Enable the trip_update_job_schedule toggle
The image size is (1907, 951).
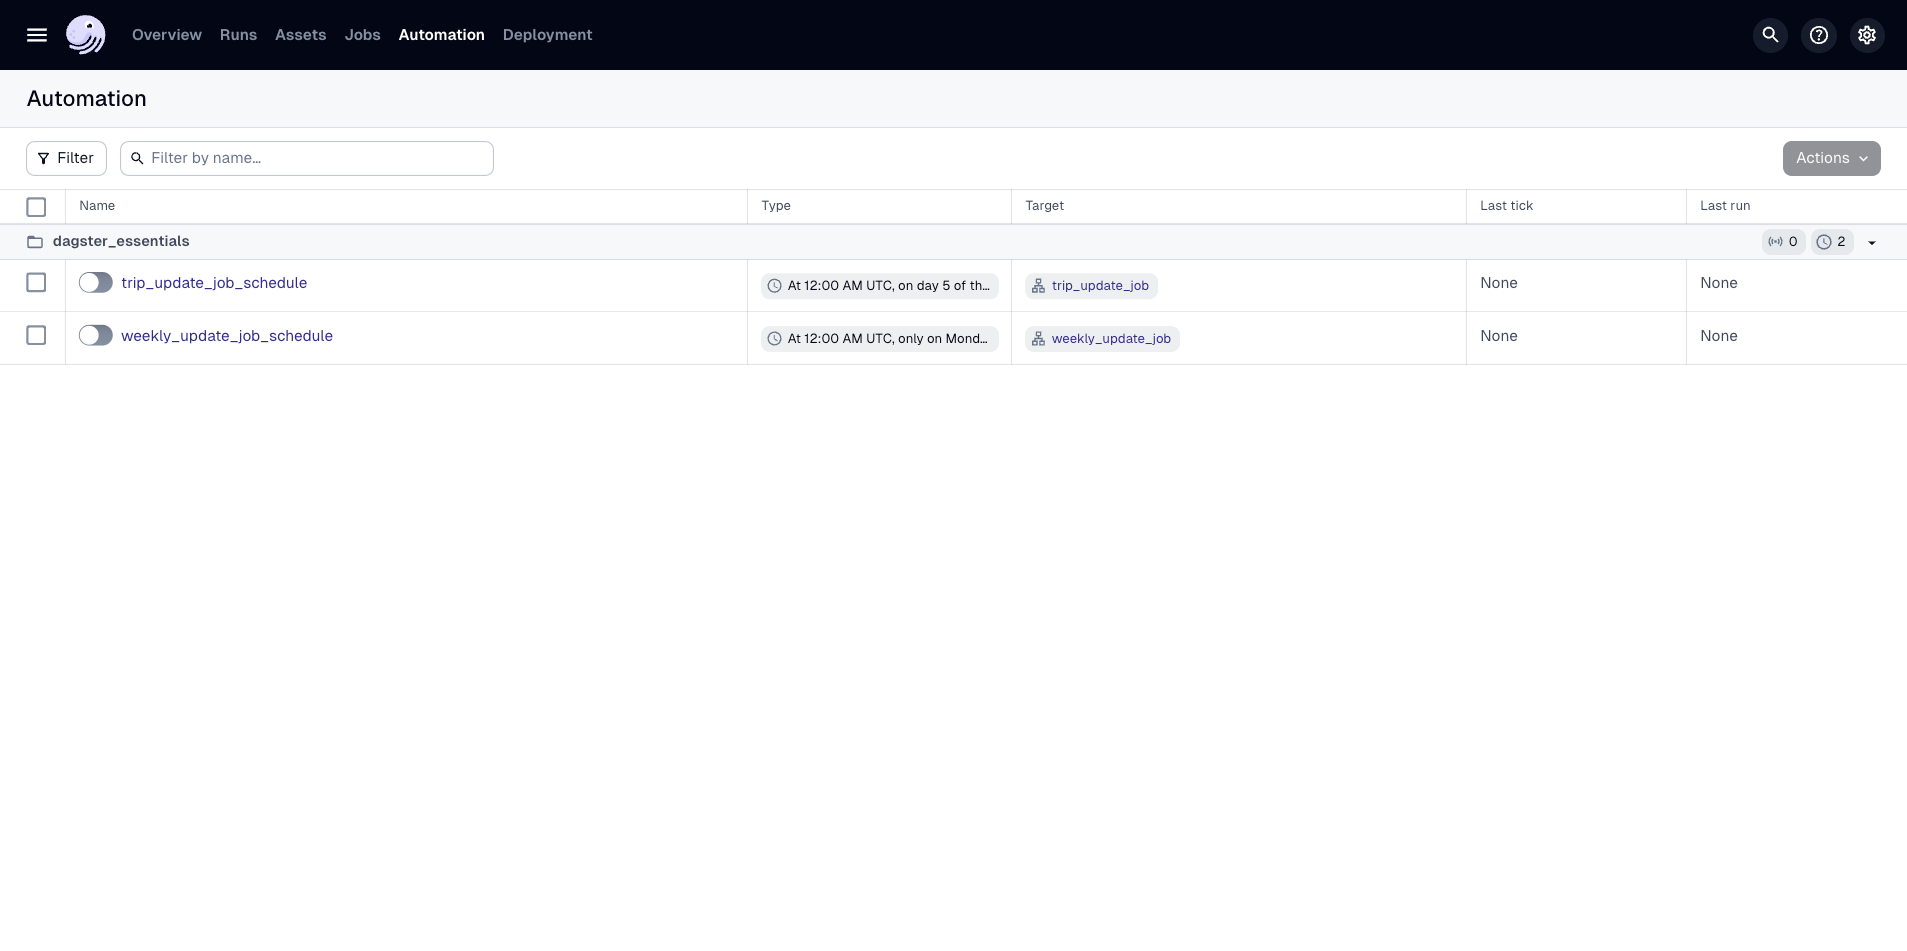pos(95,282)
